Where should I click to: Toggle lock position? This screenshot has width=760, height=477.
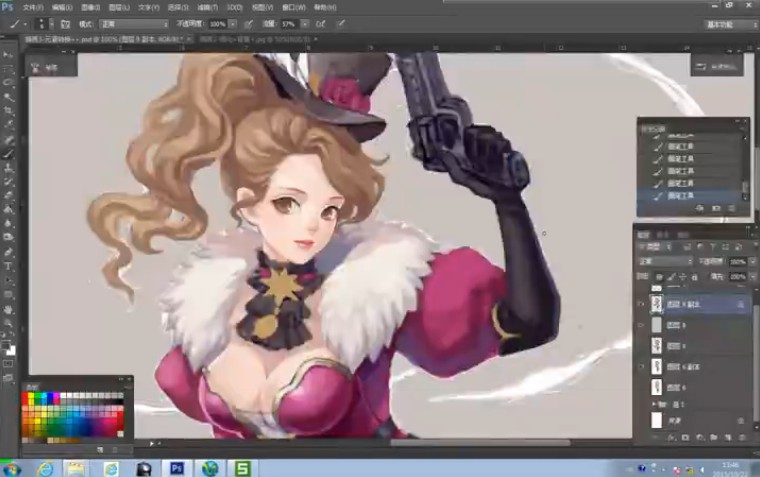coord(683,277)
